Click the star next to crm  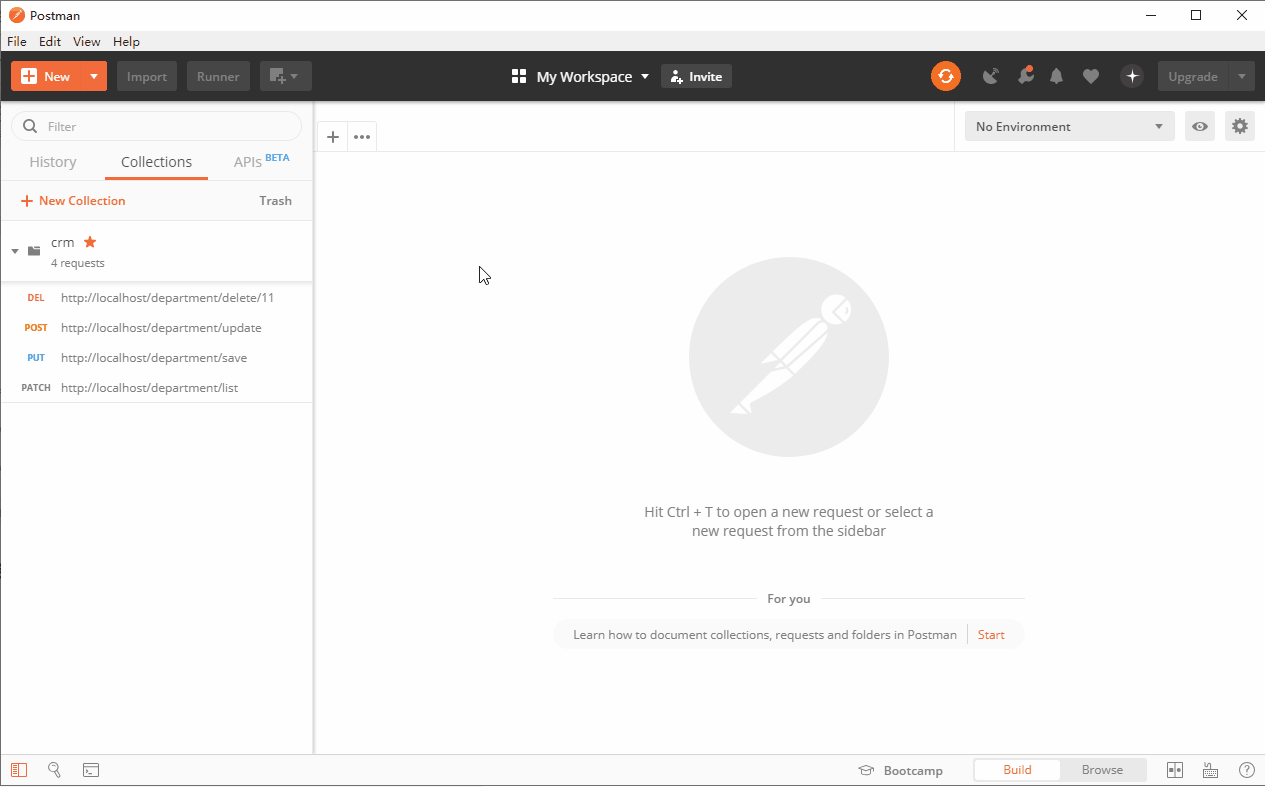pyautogui.click(x=90, y=242)
